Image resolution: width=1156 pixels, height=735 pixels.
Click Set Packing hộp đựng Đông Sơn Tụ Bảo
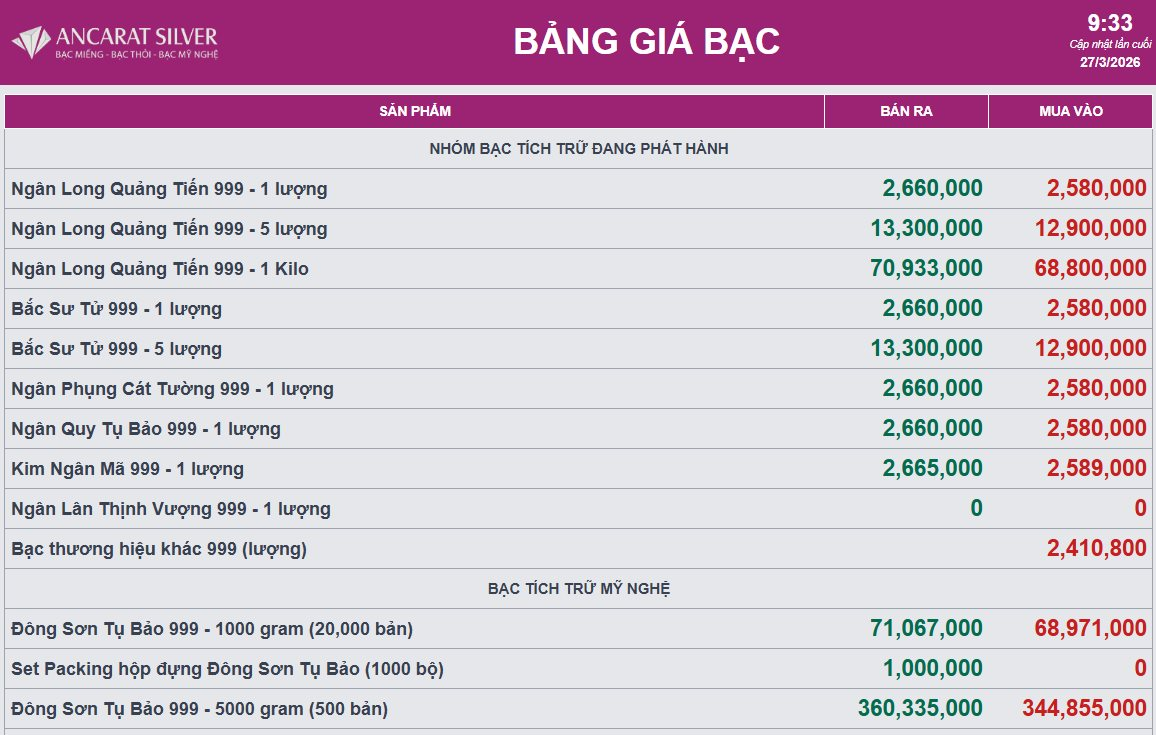(227, 669)
